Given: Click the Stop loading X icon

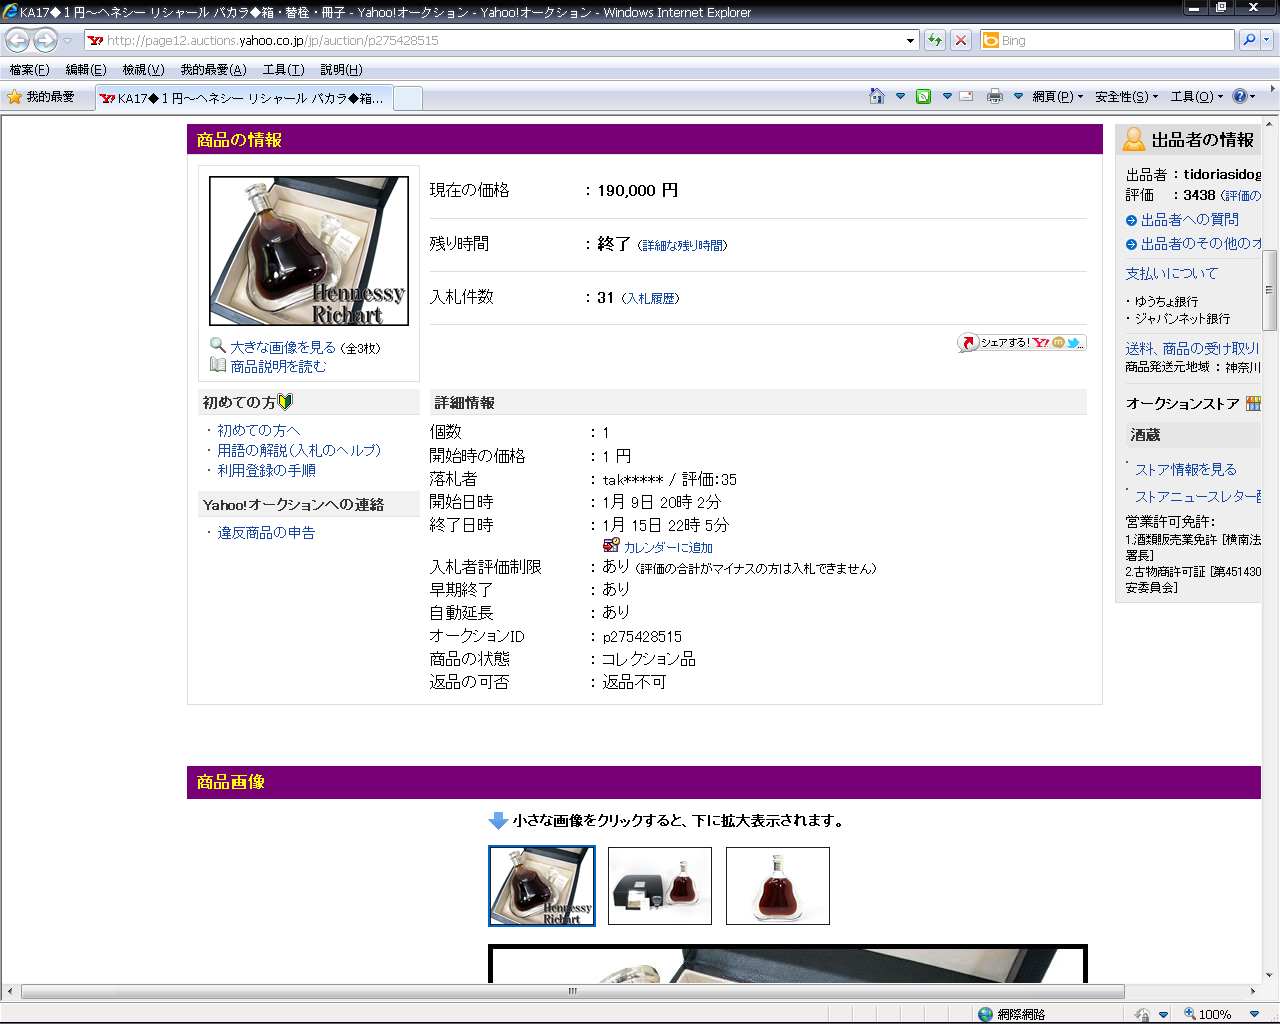Looking at the screenshot, I should (961, 40).
